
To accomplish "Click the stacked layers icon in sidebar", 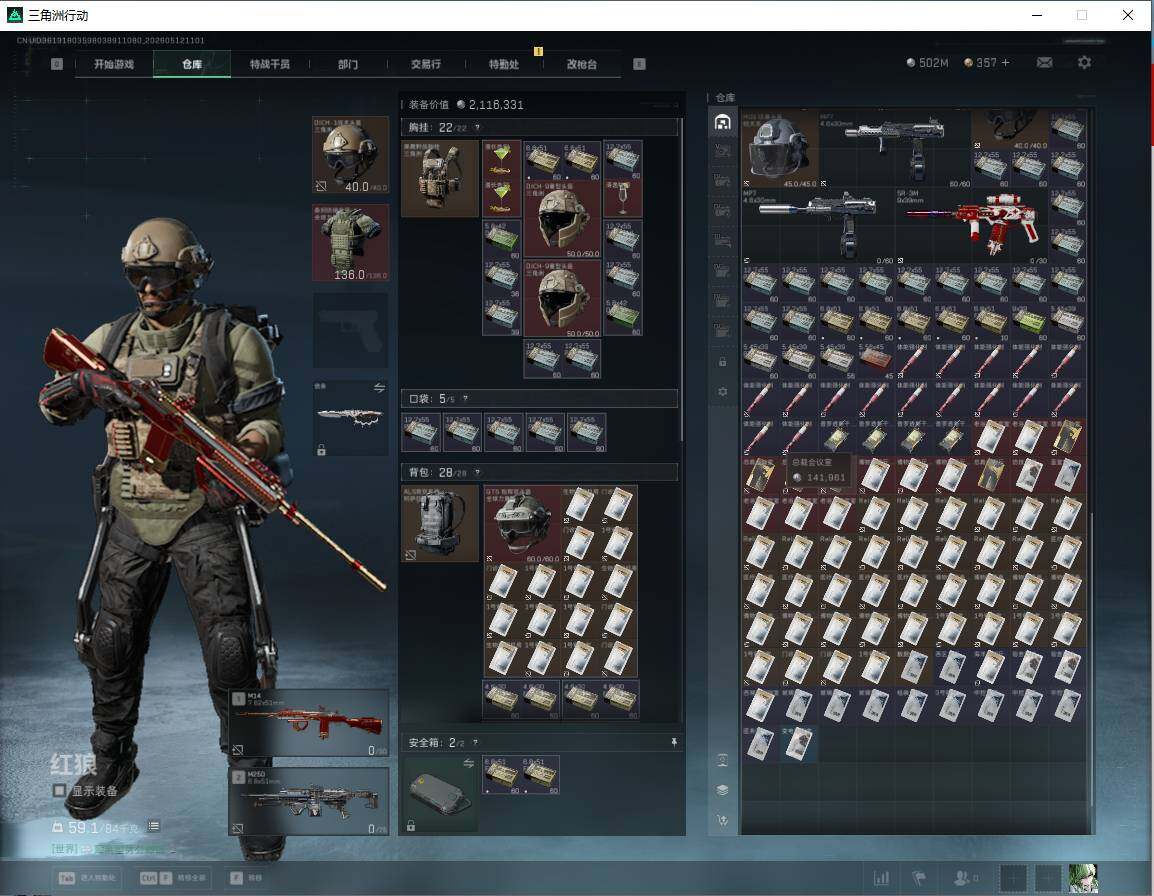I will click(722, 790).
